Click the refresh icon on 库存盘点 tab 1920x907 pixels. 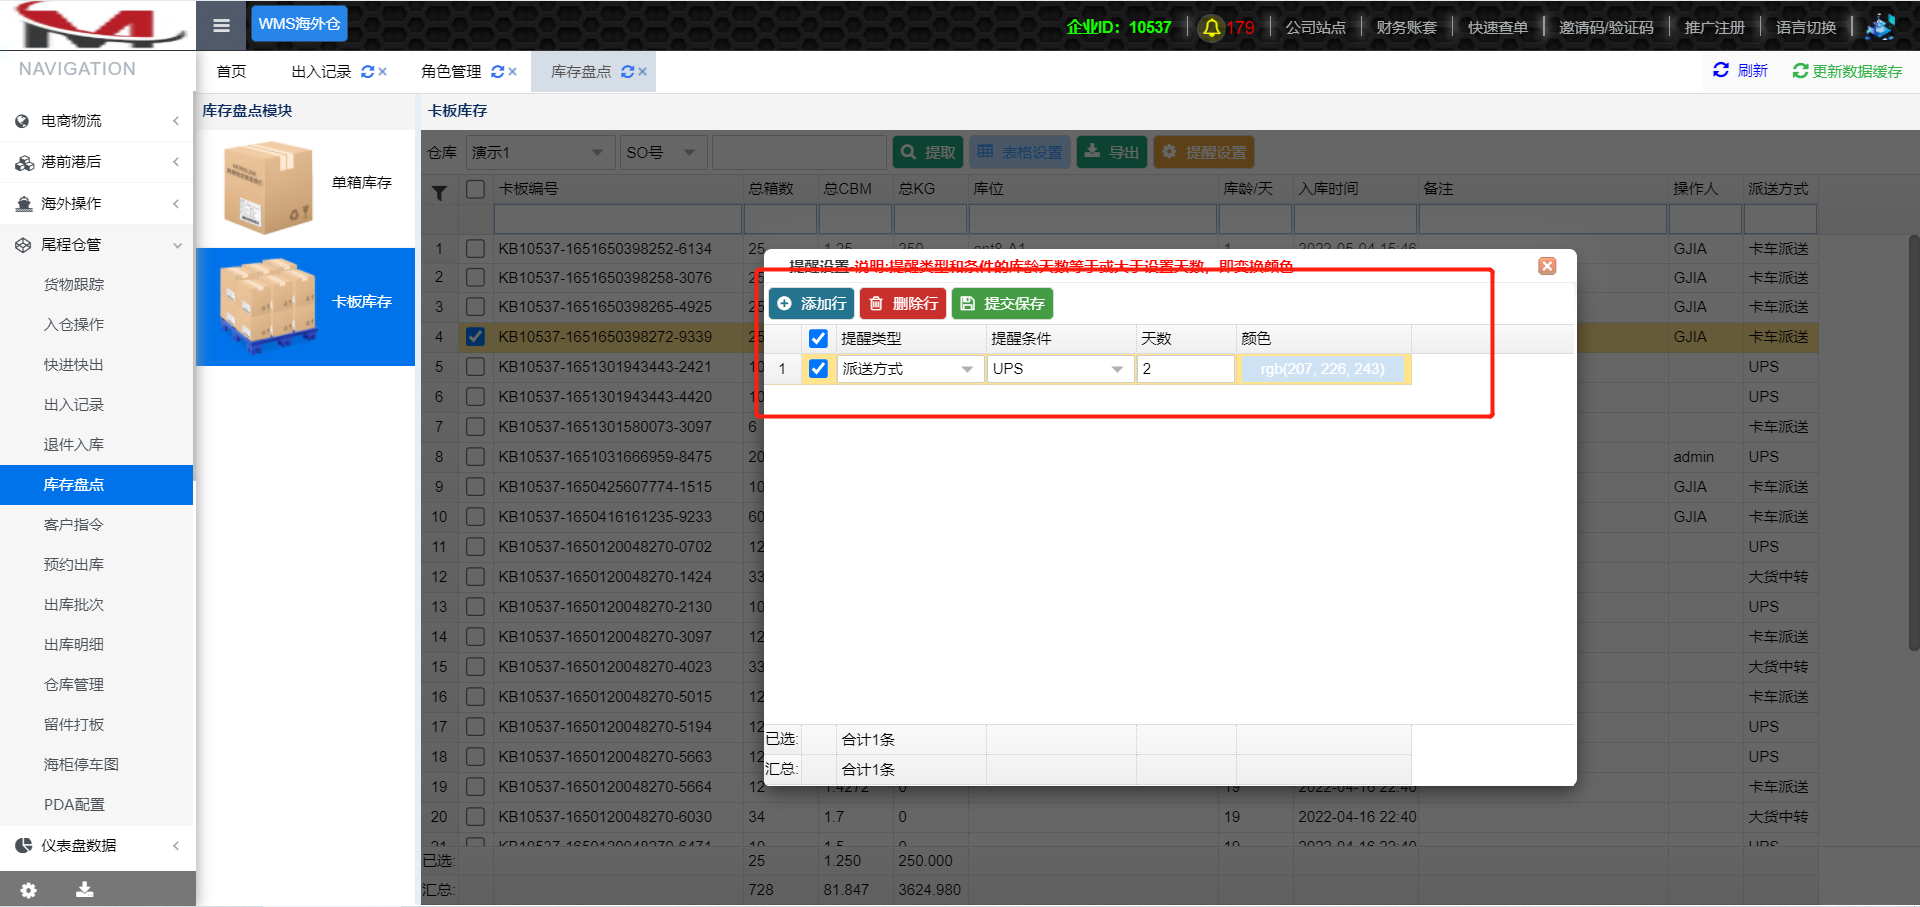[x=627, y=72]
